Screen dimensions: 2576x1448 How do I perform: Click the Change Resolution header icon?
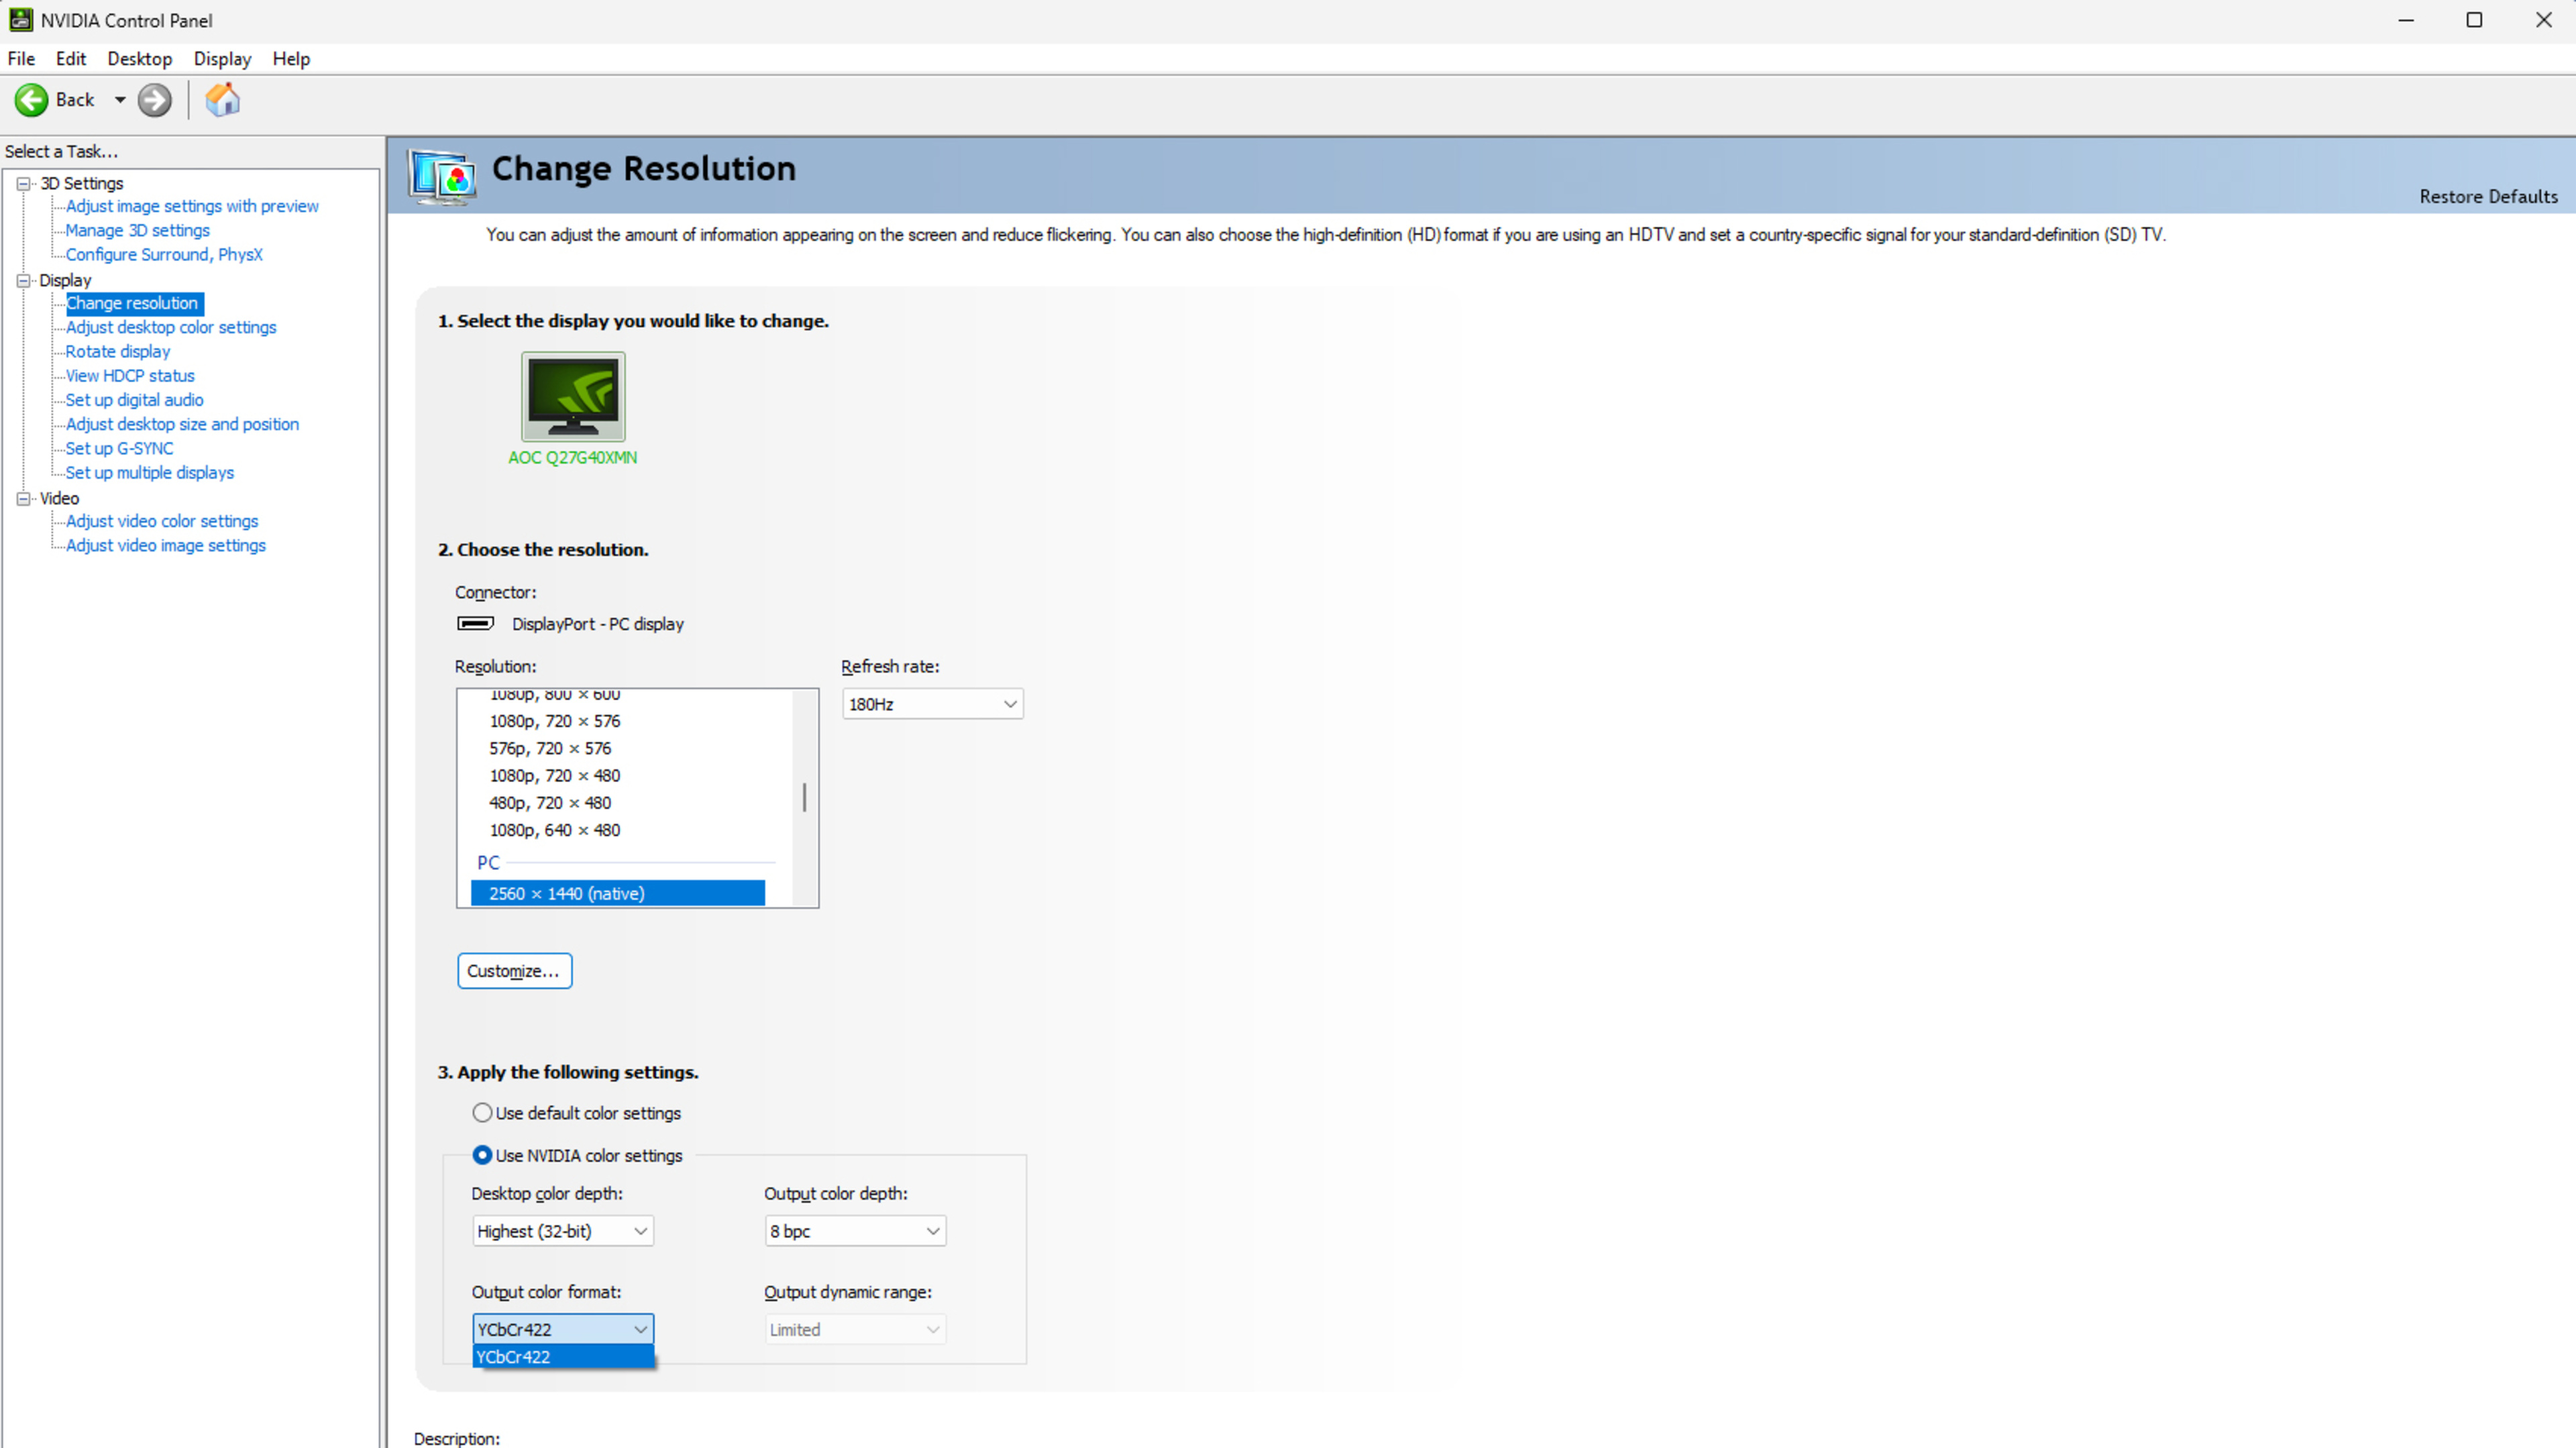(x=441, y=177)
